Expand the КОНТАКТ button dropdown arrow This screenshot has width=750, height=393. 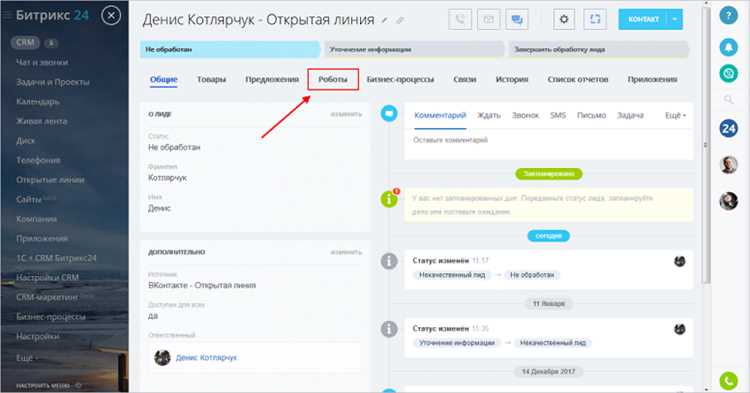point(674,19)
